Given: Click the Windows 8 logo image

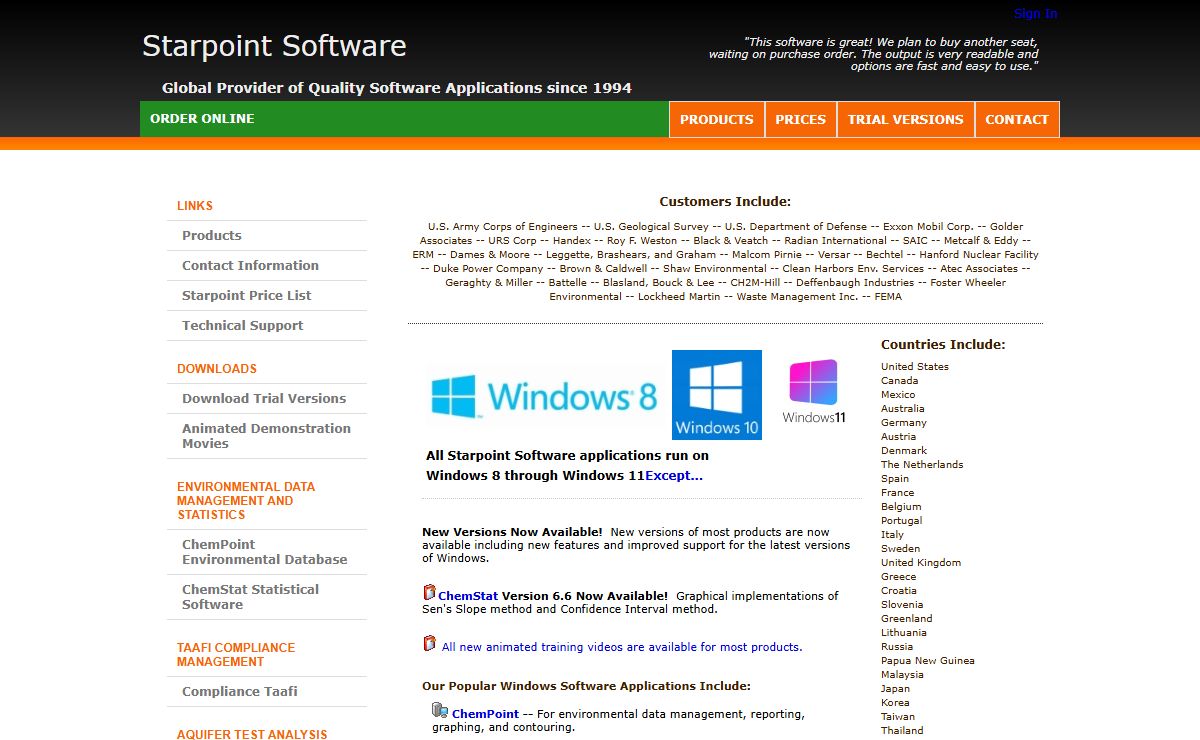Looking at the screenshot, I should pos(543,396).
